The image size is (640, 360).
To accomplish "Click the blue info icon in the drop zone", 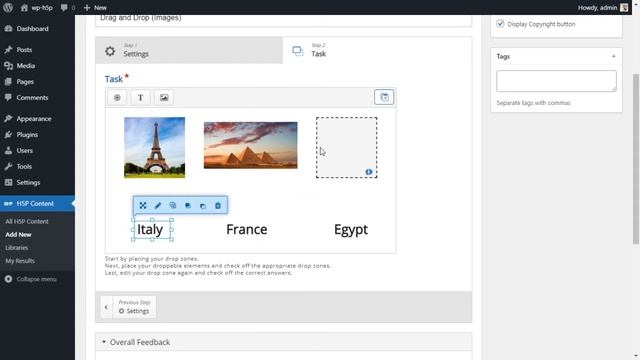I will tap(369, 172).
